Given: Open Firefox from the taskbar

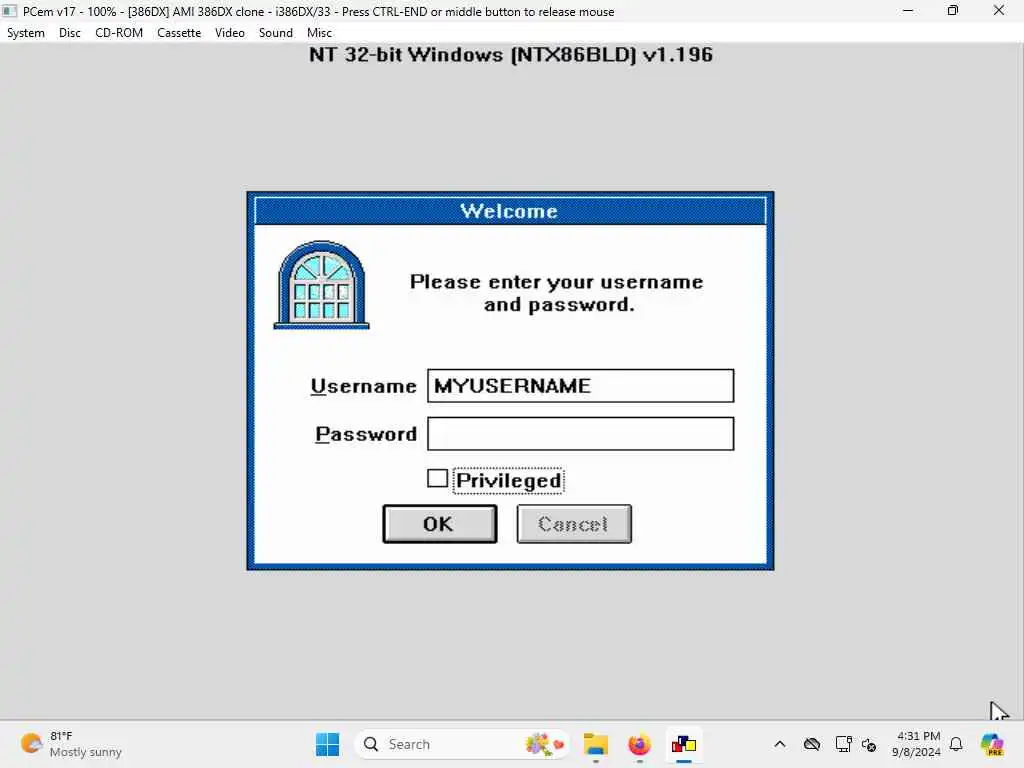Looking at the screenshot, I should (639, 744).
